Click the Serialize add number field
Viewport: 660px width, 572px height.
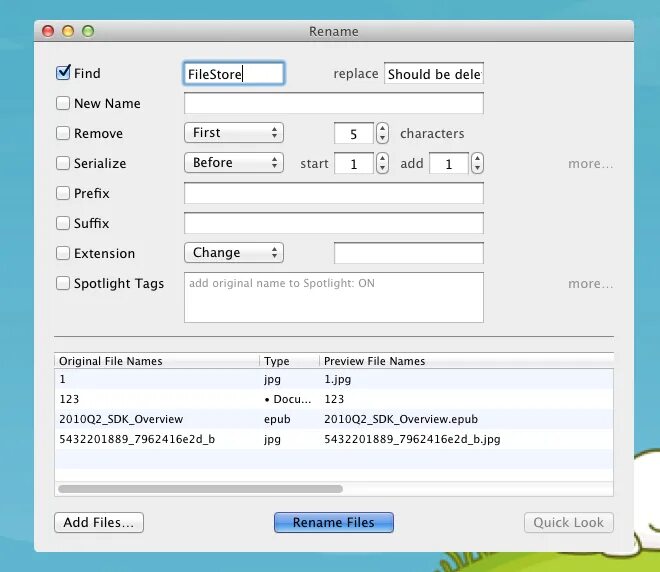449,163
